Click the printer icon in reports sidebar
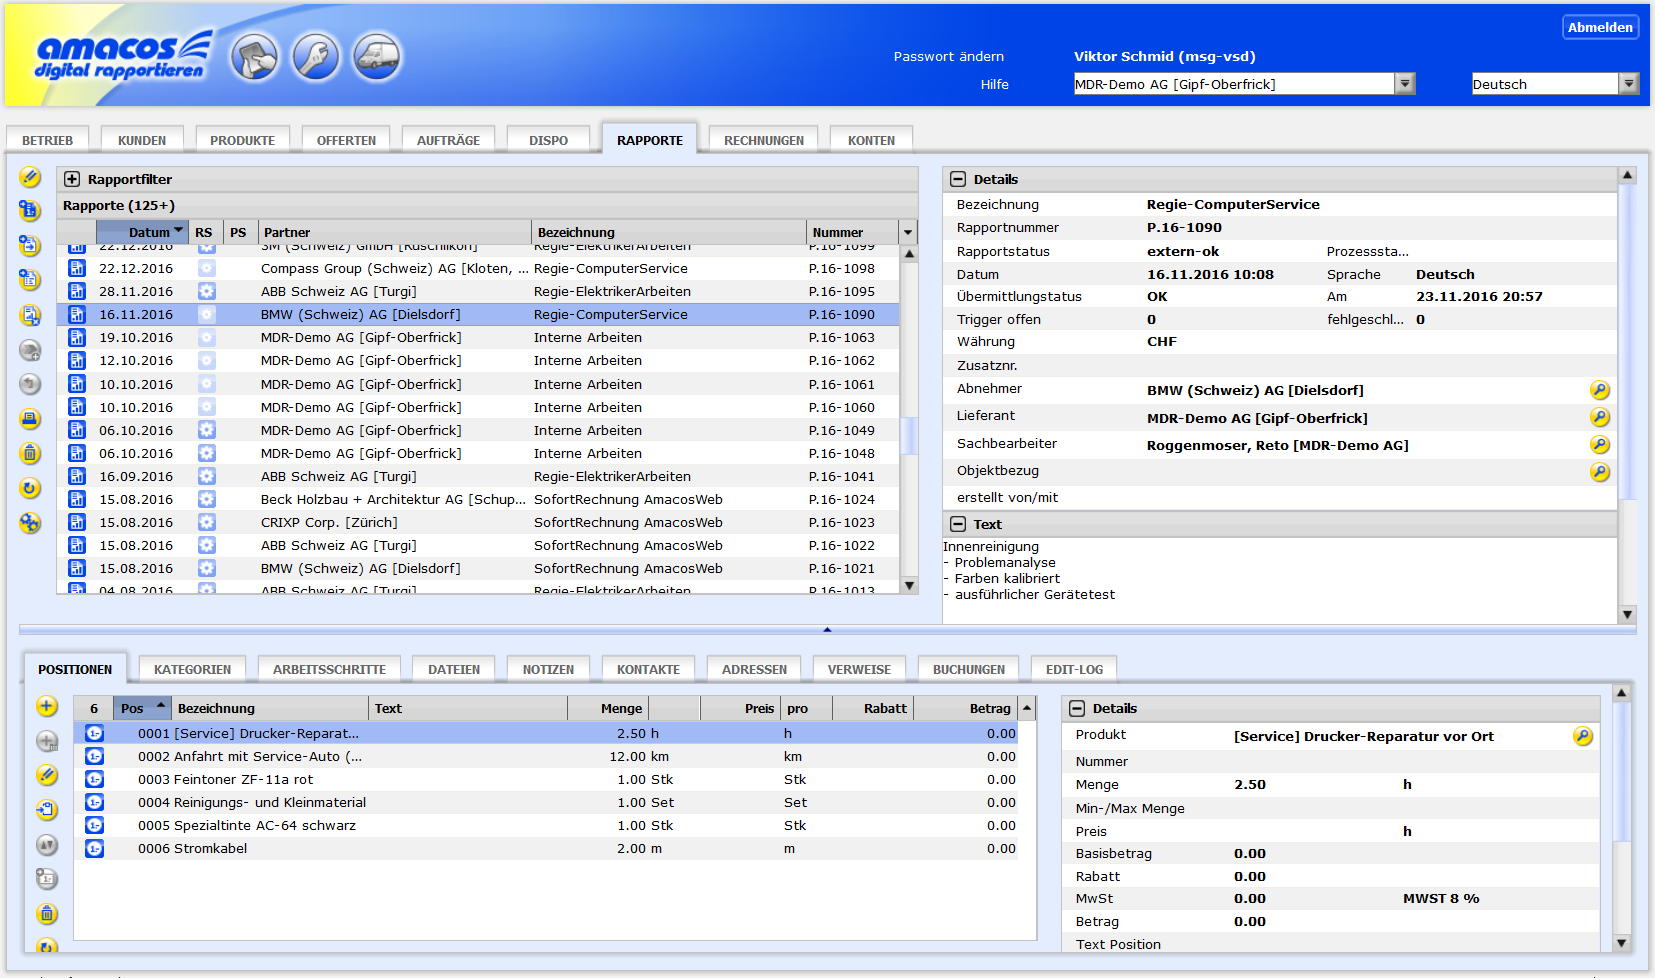 coord(30,419)
